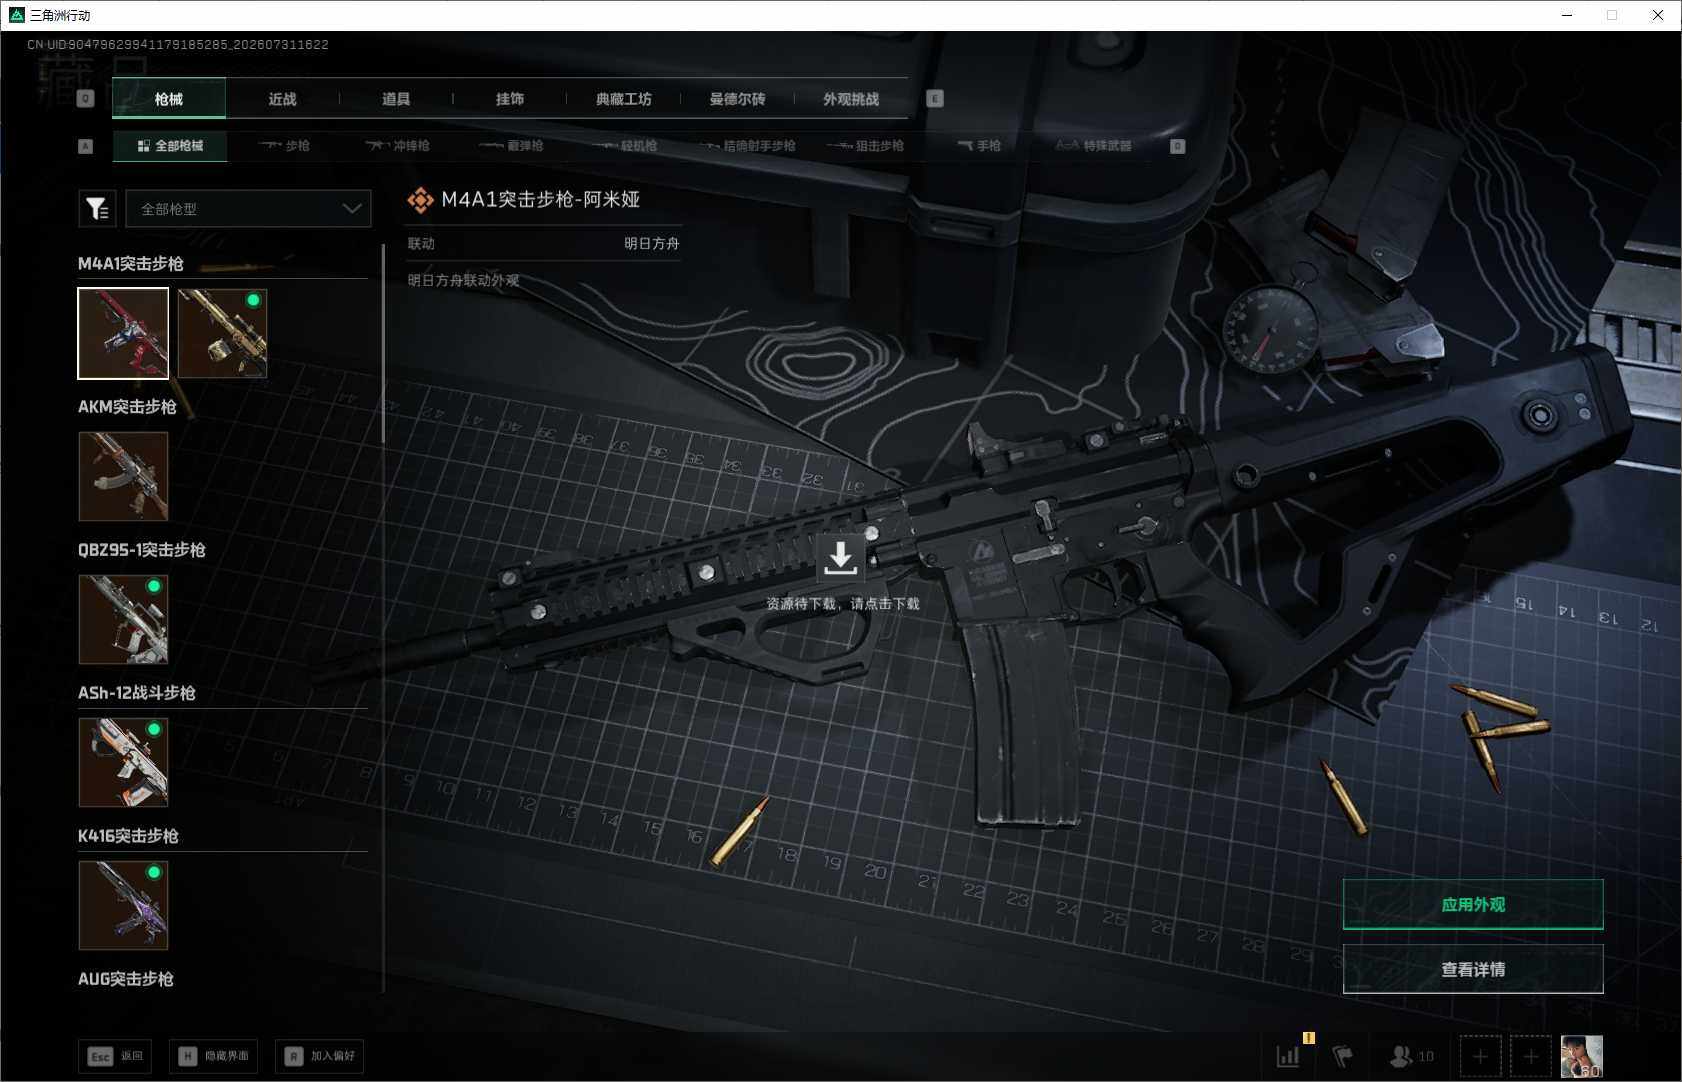Open the weapon filter icon button
The width and height of the screenshot is (1682, 1082).
point(97,208)
